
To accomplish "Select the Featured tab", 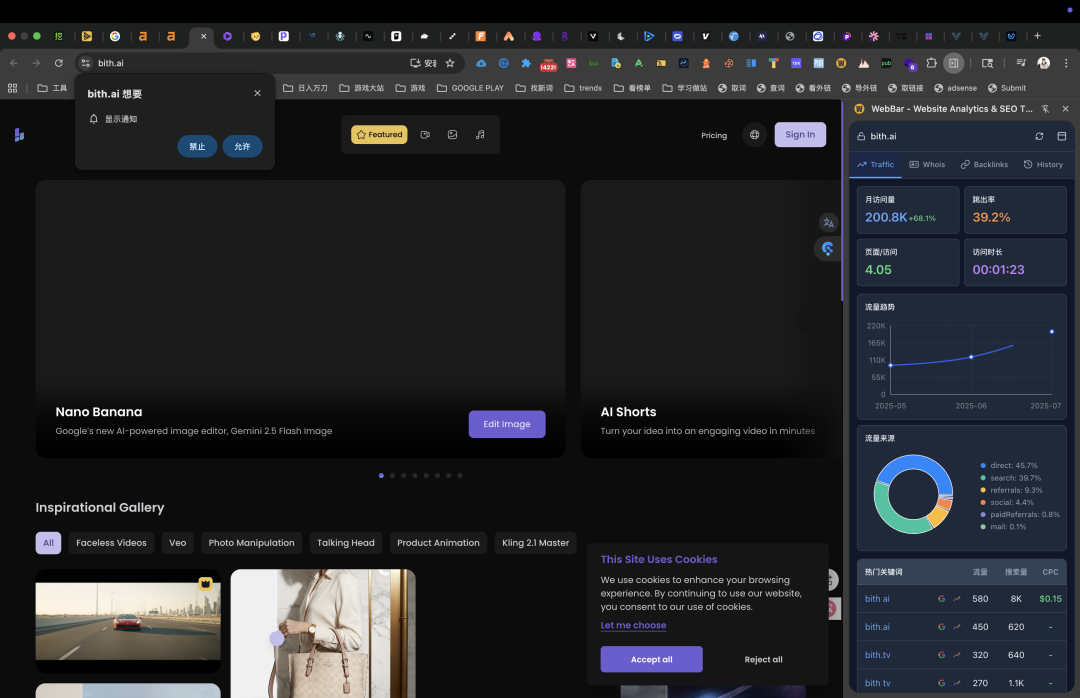I will (379, 134).
